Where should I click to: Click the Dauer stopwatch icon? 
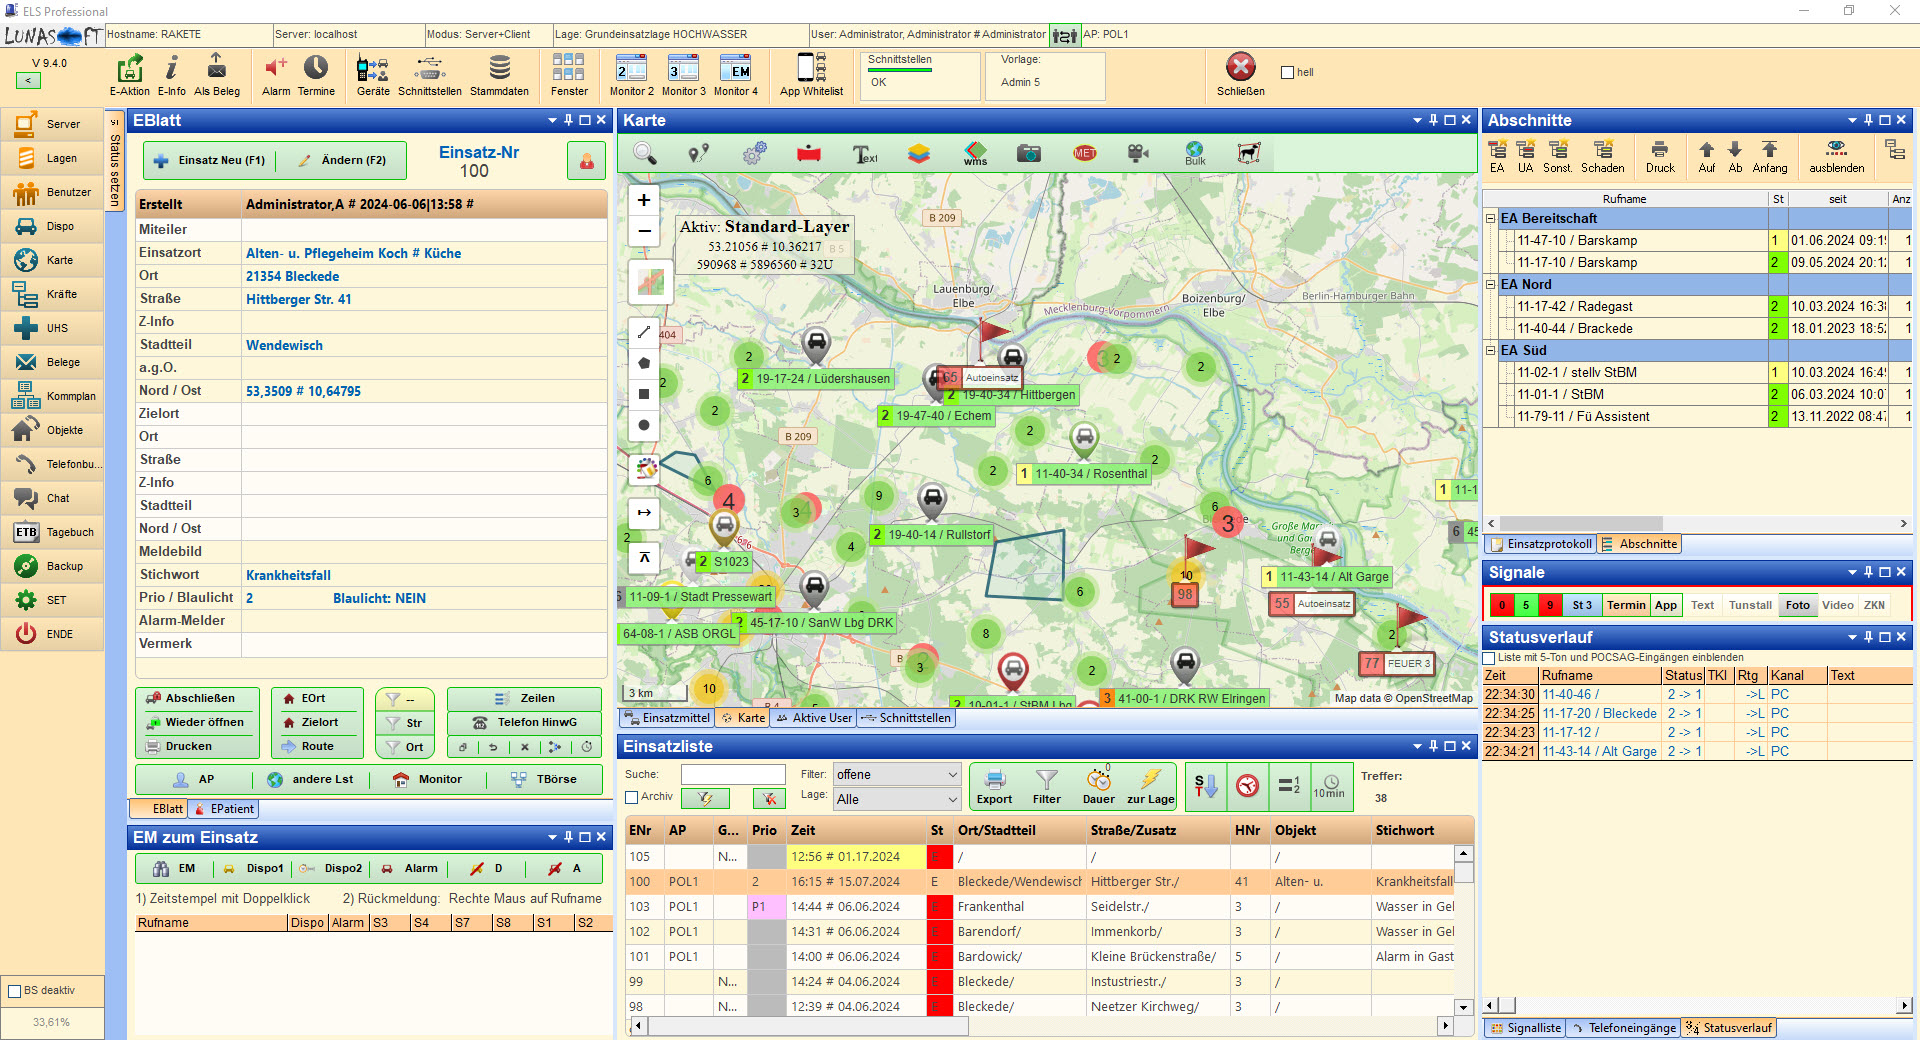1098,787
